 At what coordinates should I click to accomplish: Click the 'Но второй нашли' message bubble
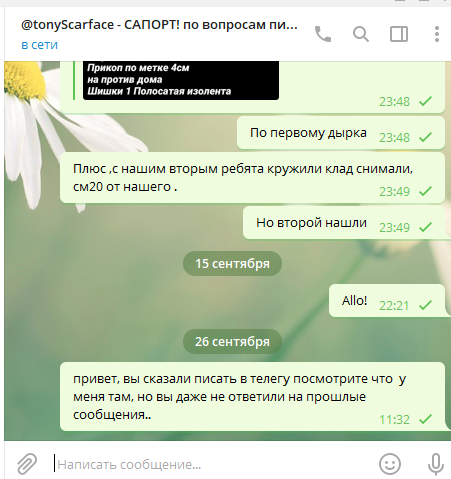[x=344, y=223]
